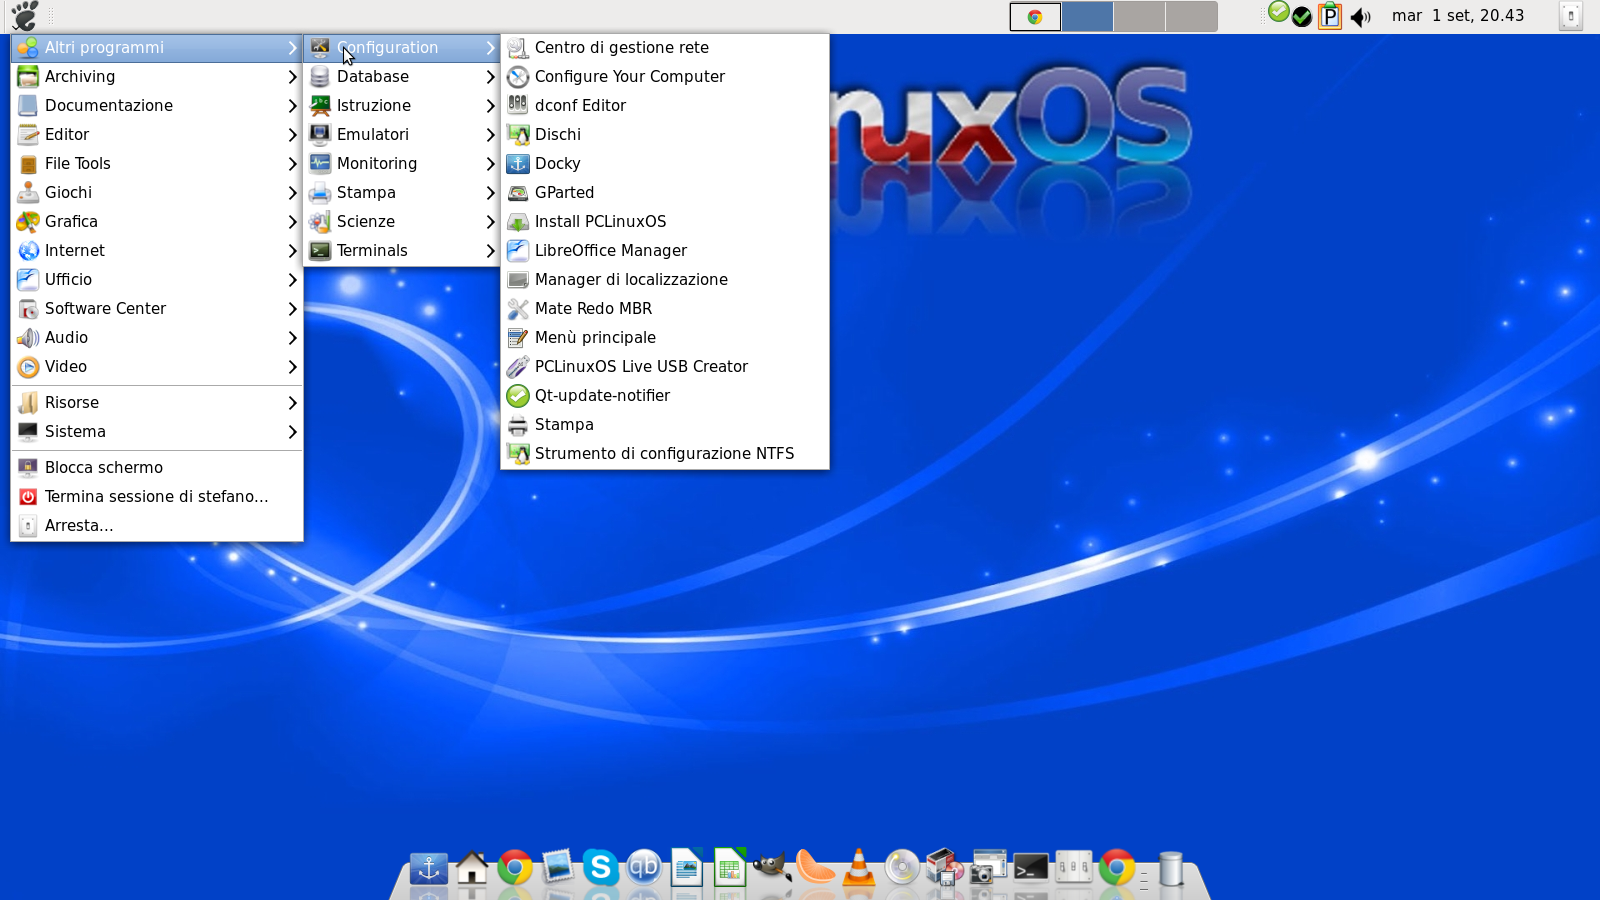Open the Audio category
Screen dimensions: 1600x900
157,338
